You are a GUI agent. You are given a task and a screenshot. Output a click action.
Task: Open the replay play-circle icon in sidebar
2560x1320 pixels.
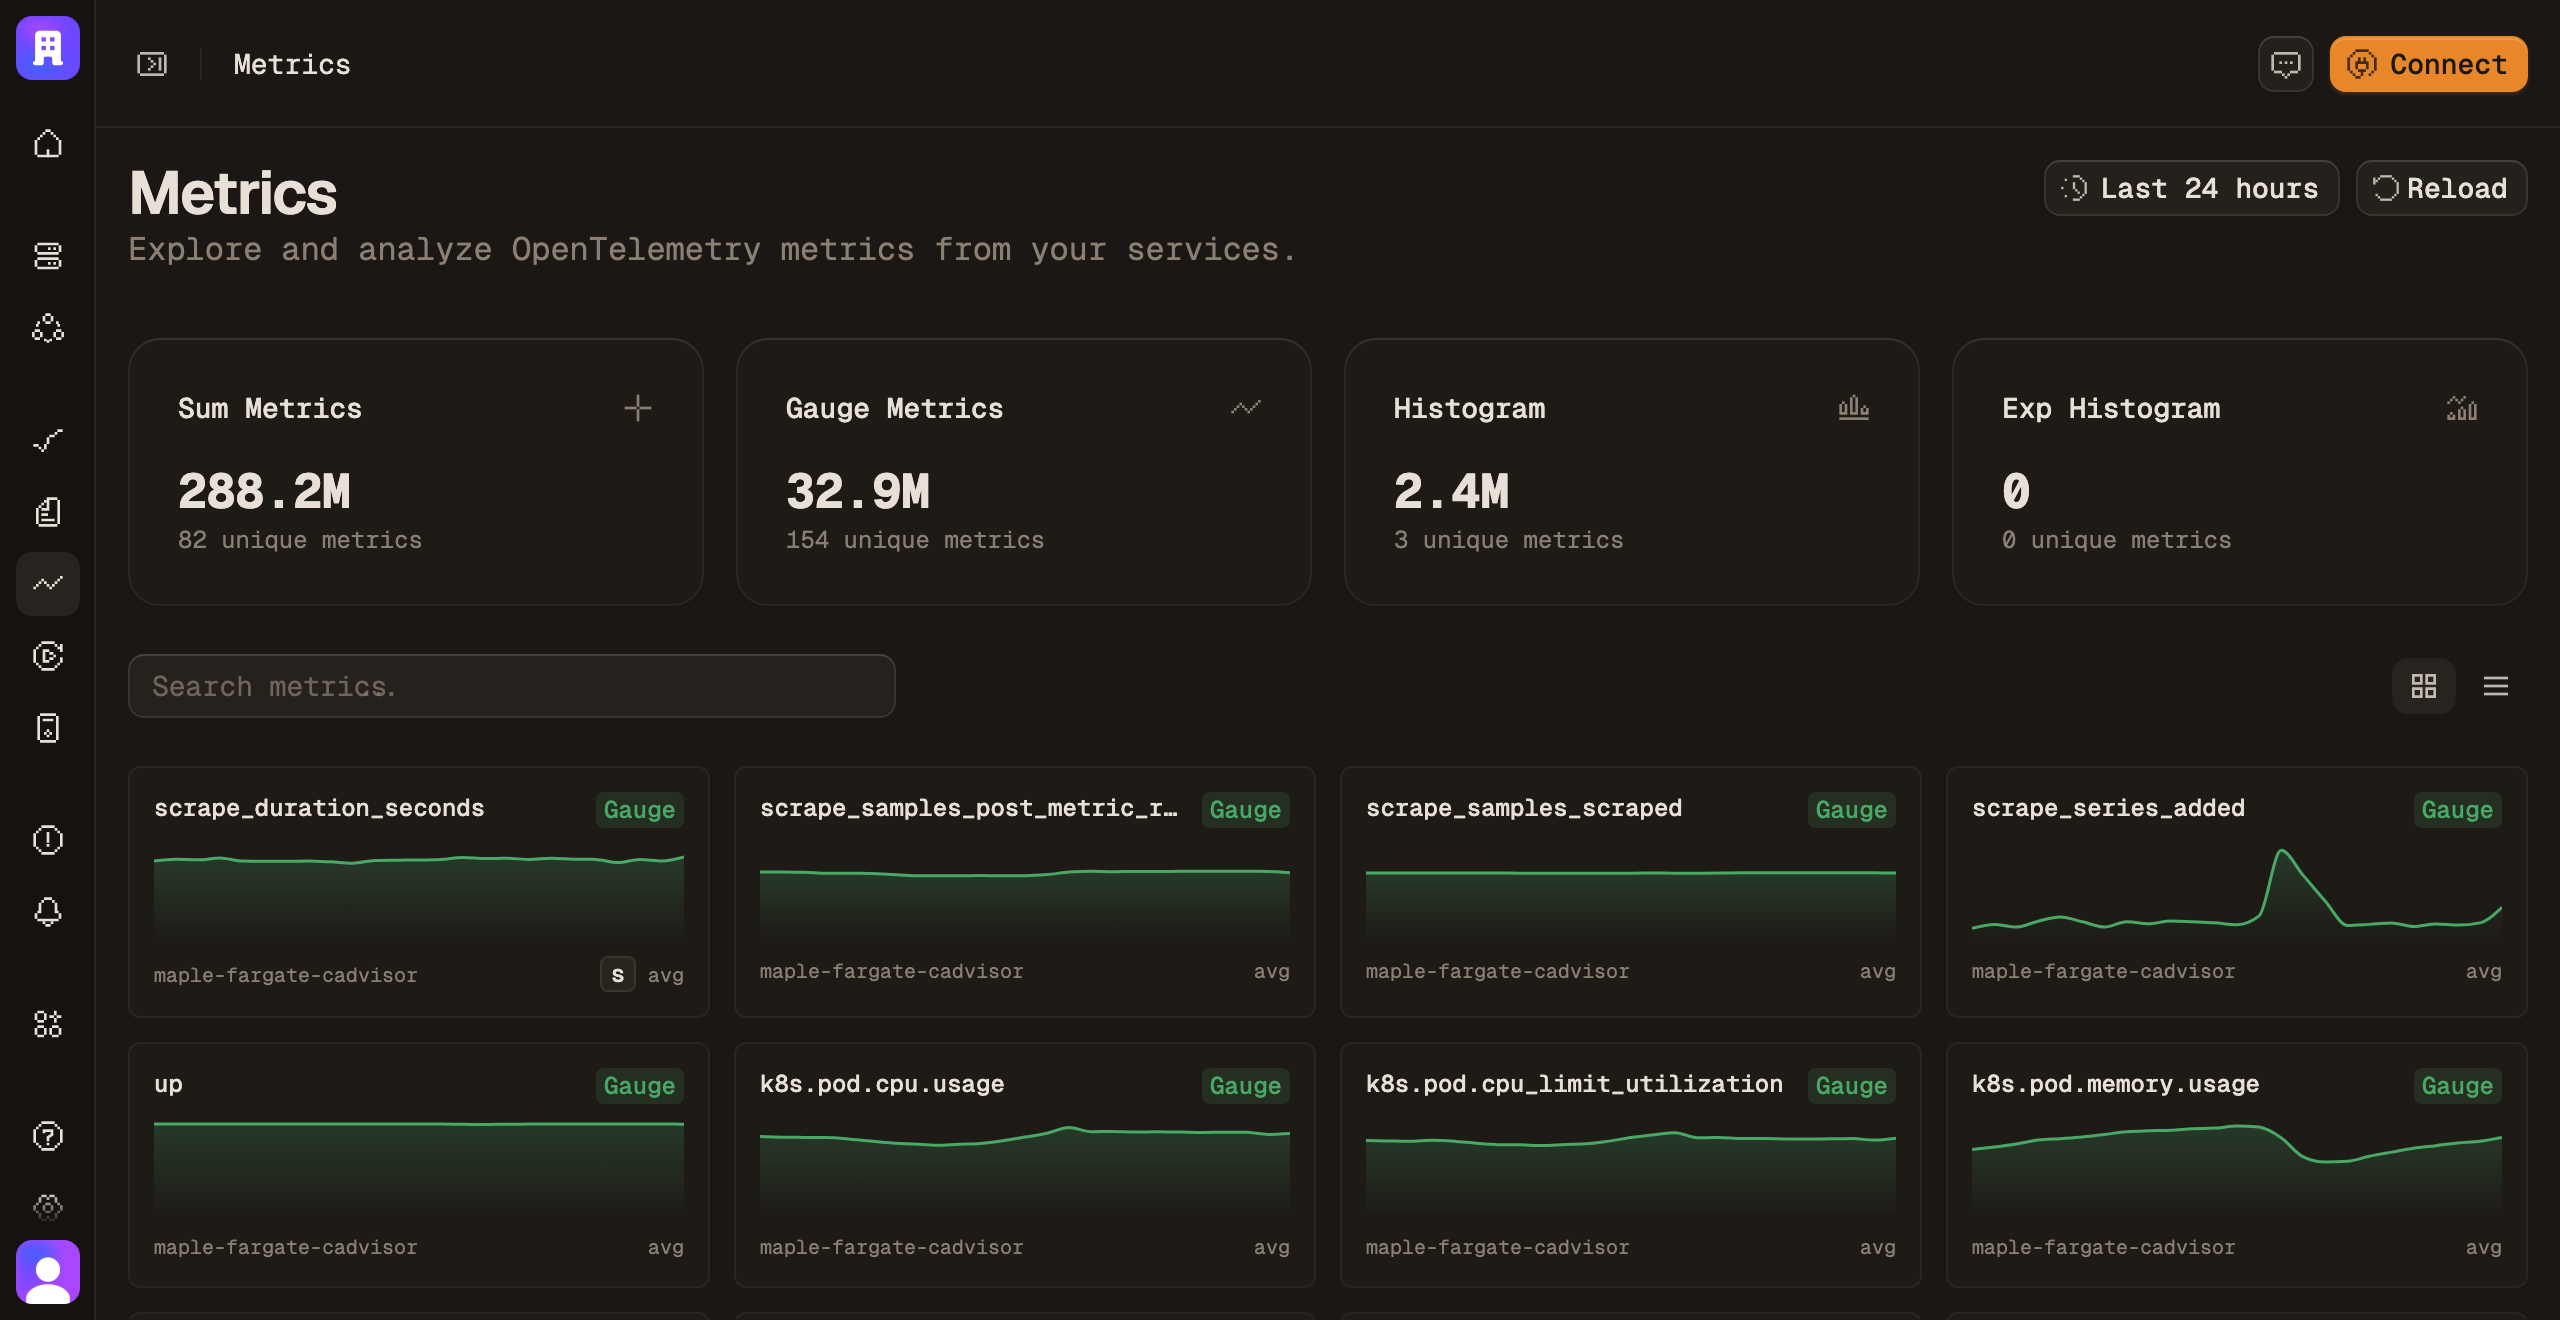point(48,656)
